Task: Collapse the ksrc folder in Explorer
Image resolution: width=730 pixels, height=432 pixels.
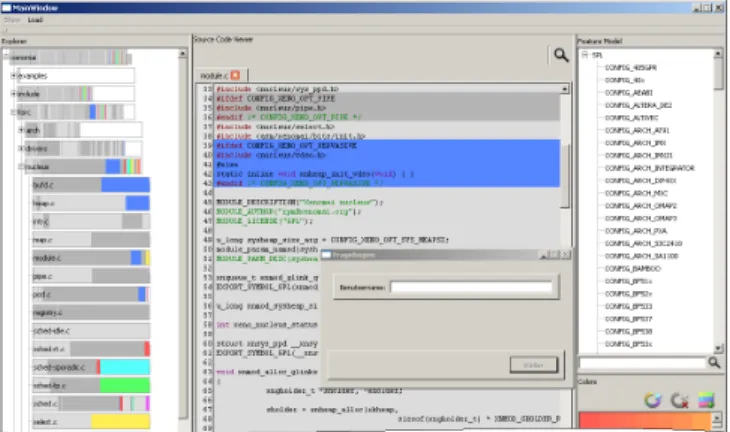Action: pyautogui.click(x=14, y=112)
